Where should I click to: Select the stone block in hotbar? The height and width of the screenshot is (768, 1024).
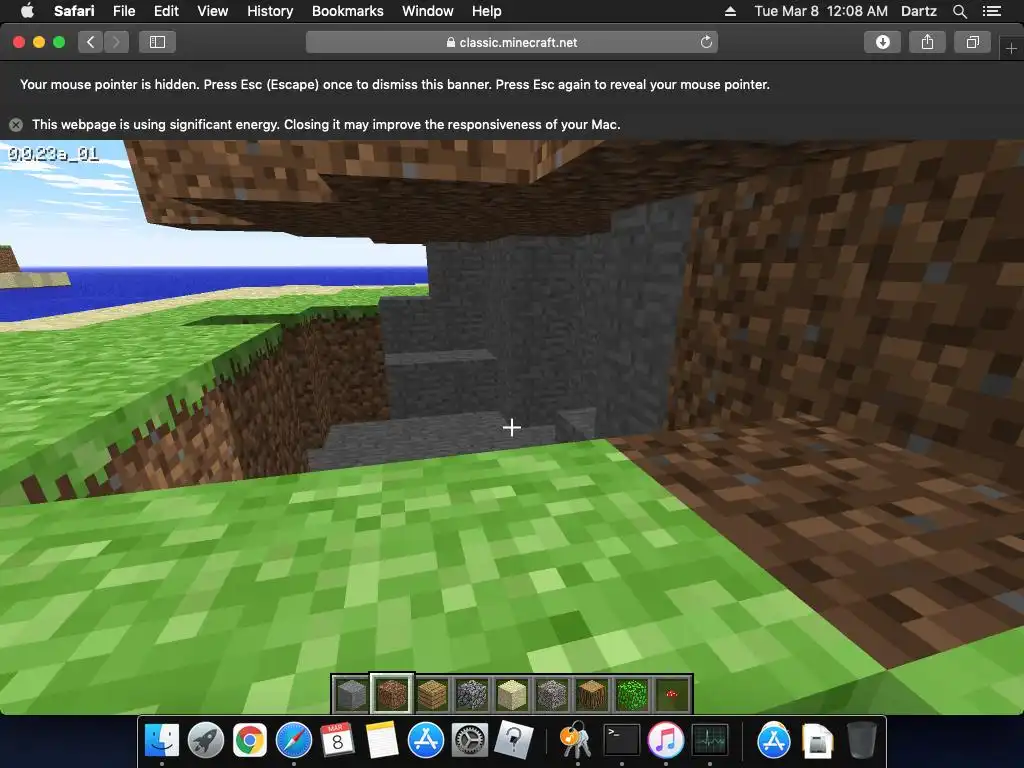351,694
